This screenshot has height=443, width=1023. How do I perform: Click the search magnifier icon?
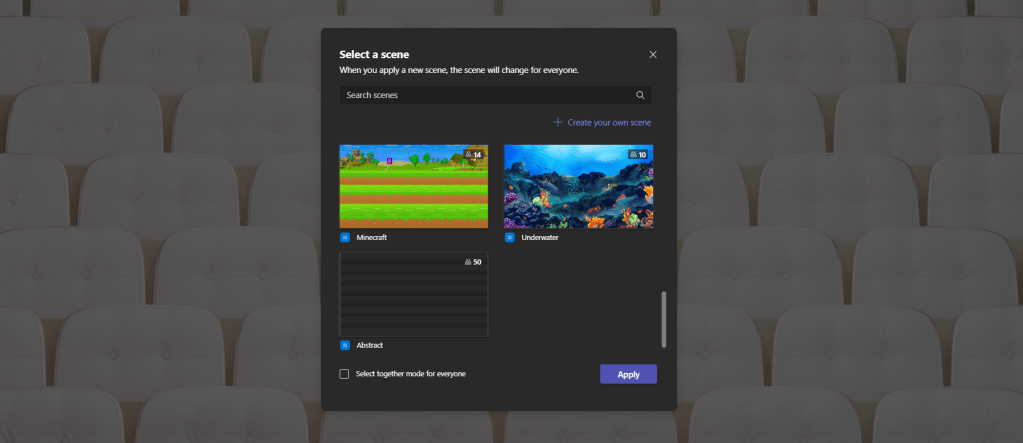[x=640, y=96]
